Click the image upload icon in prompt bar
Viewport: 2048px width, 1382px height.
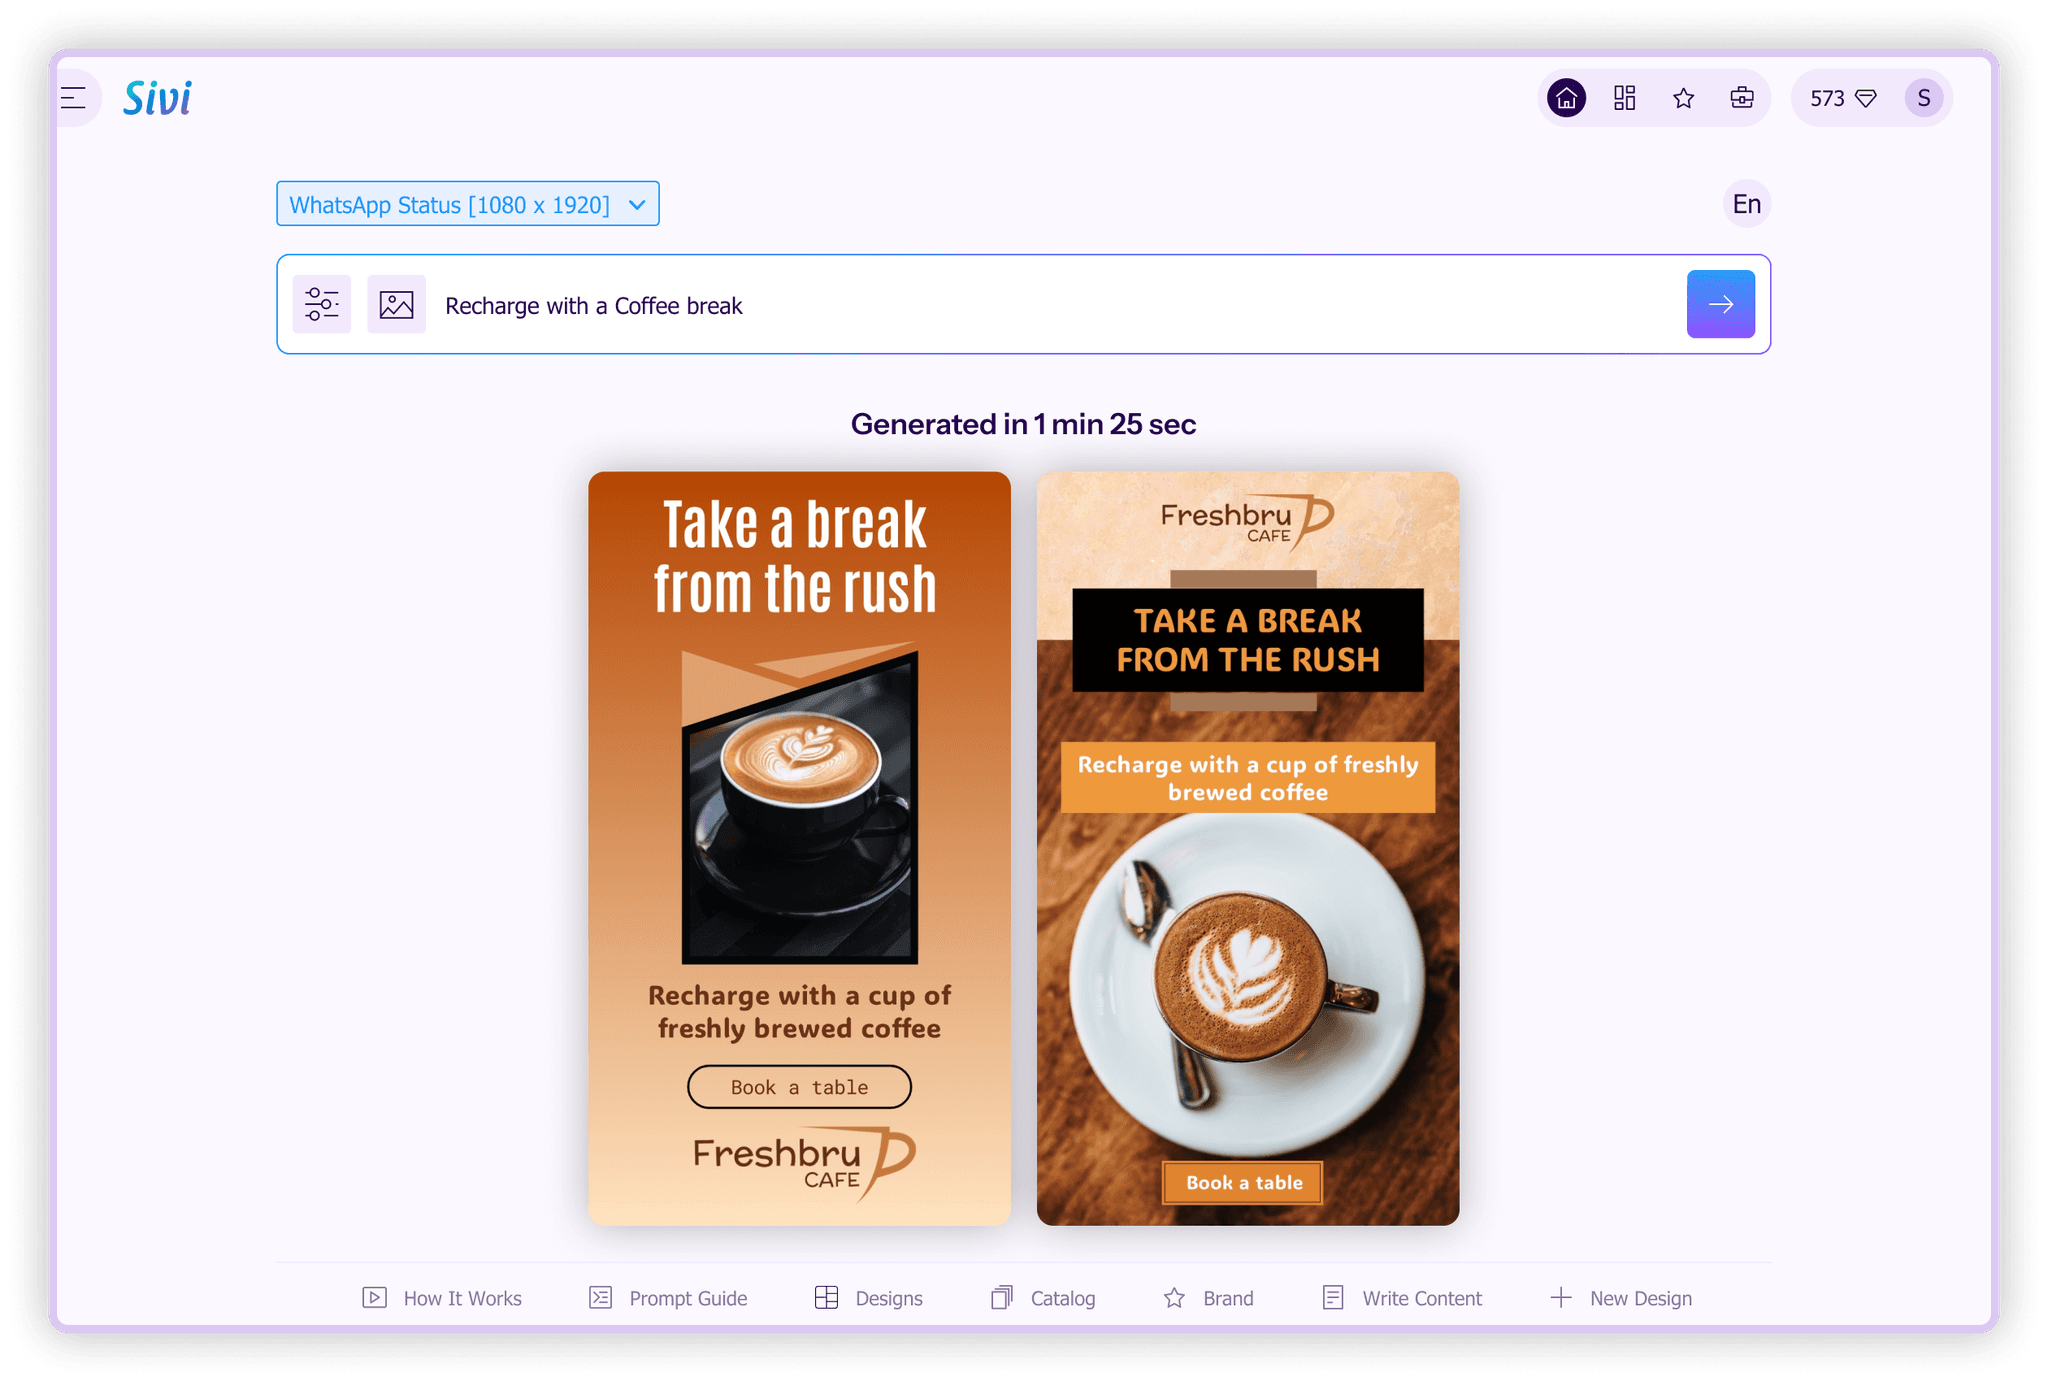coord(396,304)
